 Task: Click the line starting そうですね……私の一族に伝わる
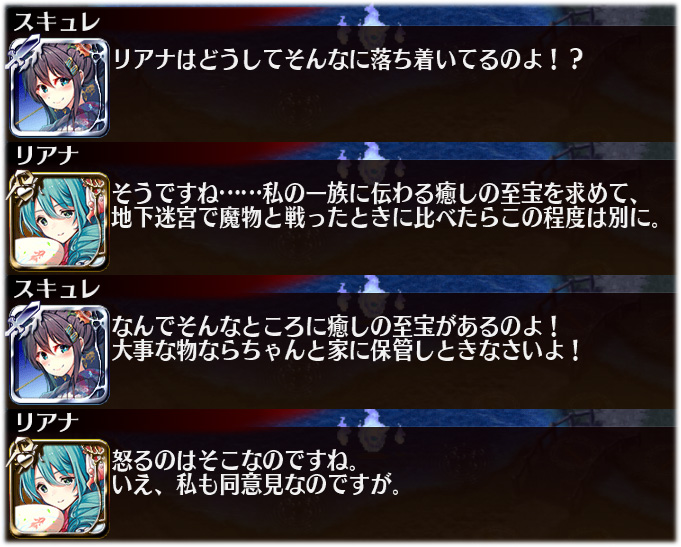click(376, 193)
